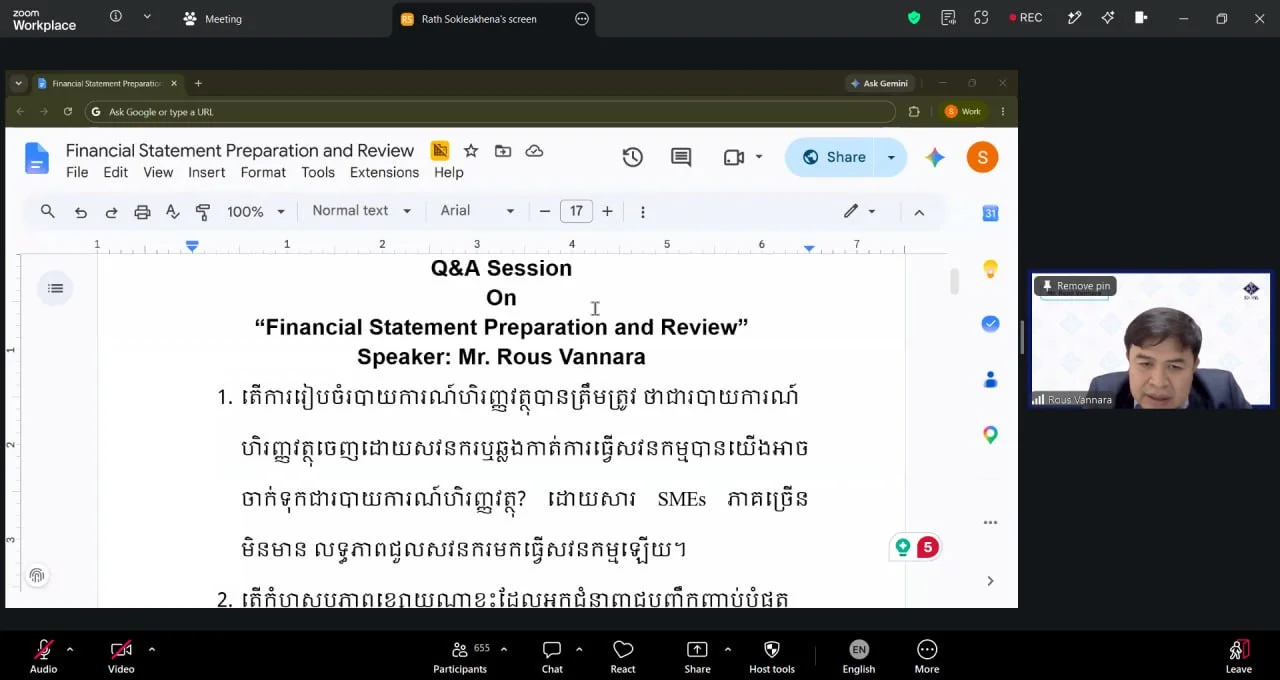Show all comments icon in Docs
This screenshot has height=680, width=1280.
click(681, 157)
